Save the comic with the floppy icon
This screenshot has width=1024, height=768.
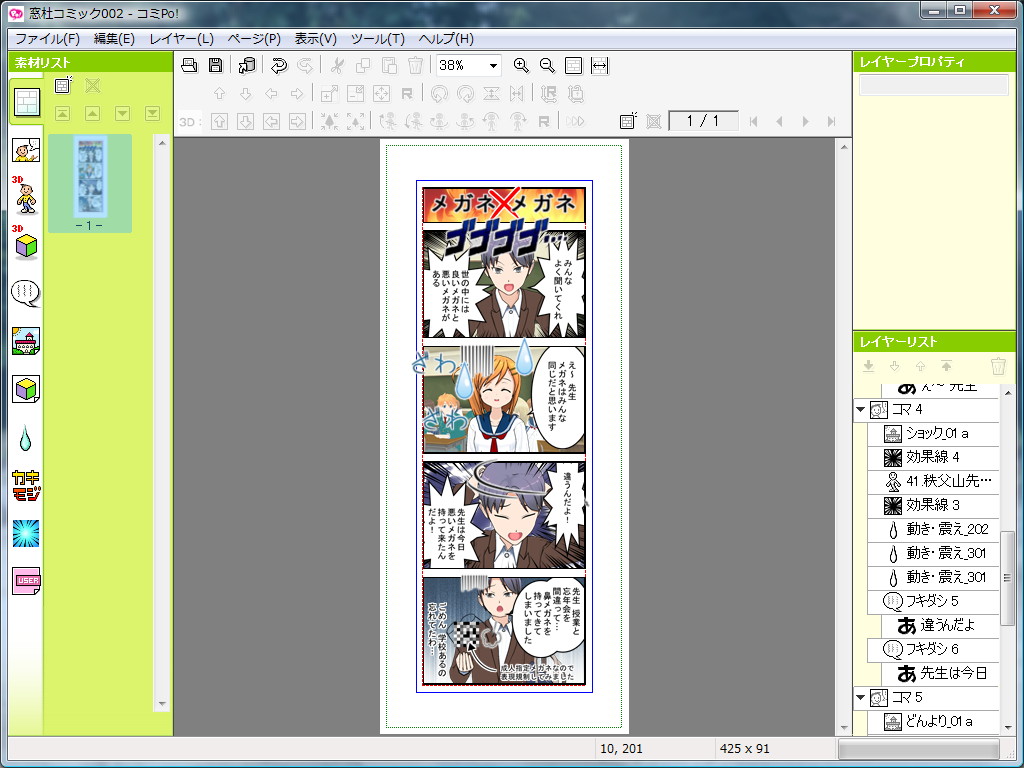216,65
